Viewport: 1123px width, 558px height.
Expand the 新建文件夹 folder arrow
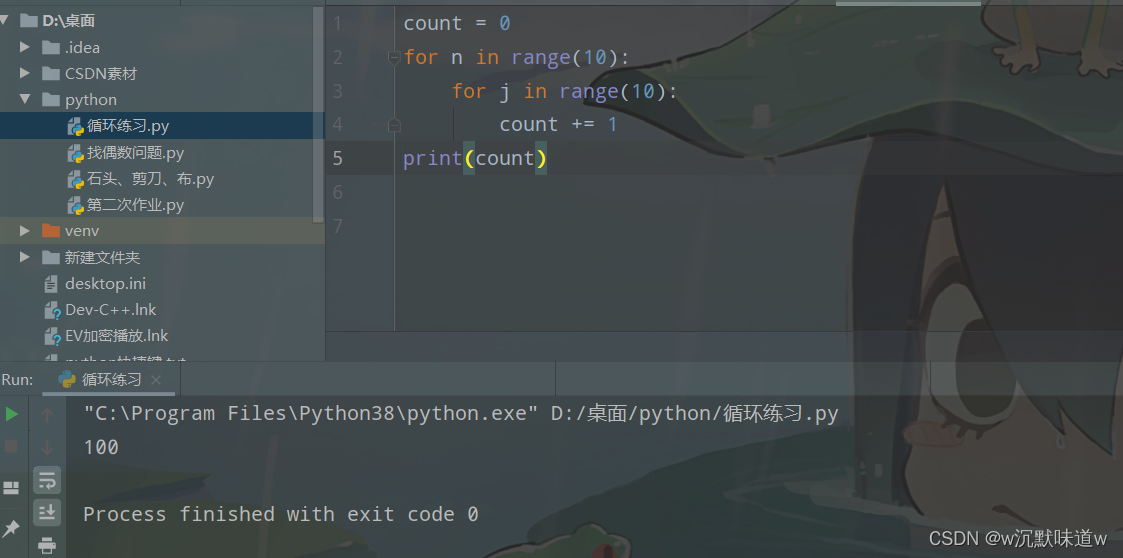(x=25, y=256)
